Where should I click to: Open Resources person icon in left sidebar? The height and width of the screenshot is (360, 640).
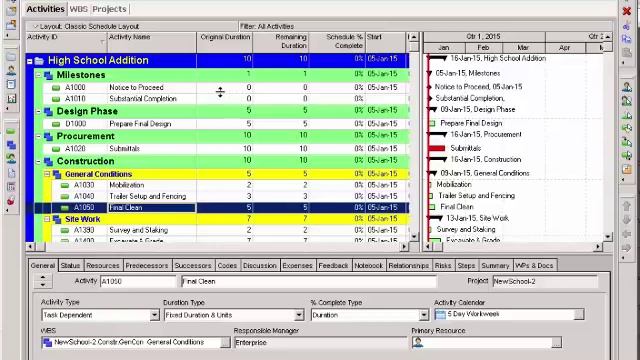pyautogui.click(x=11, y=70)
